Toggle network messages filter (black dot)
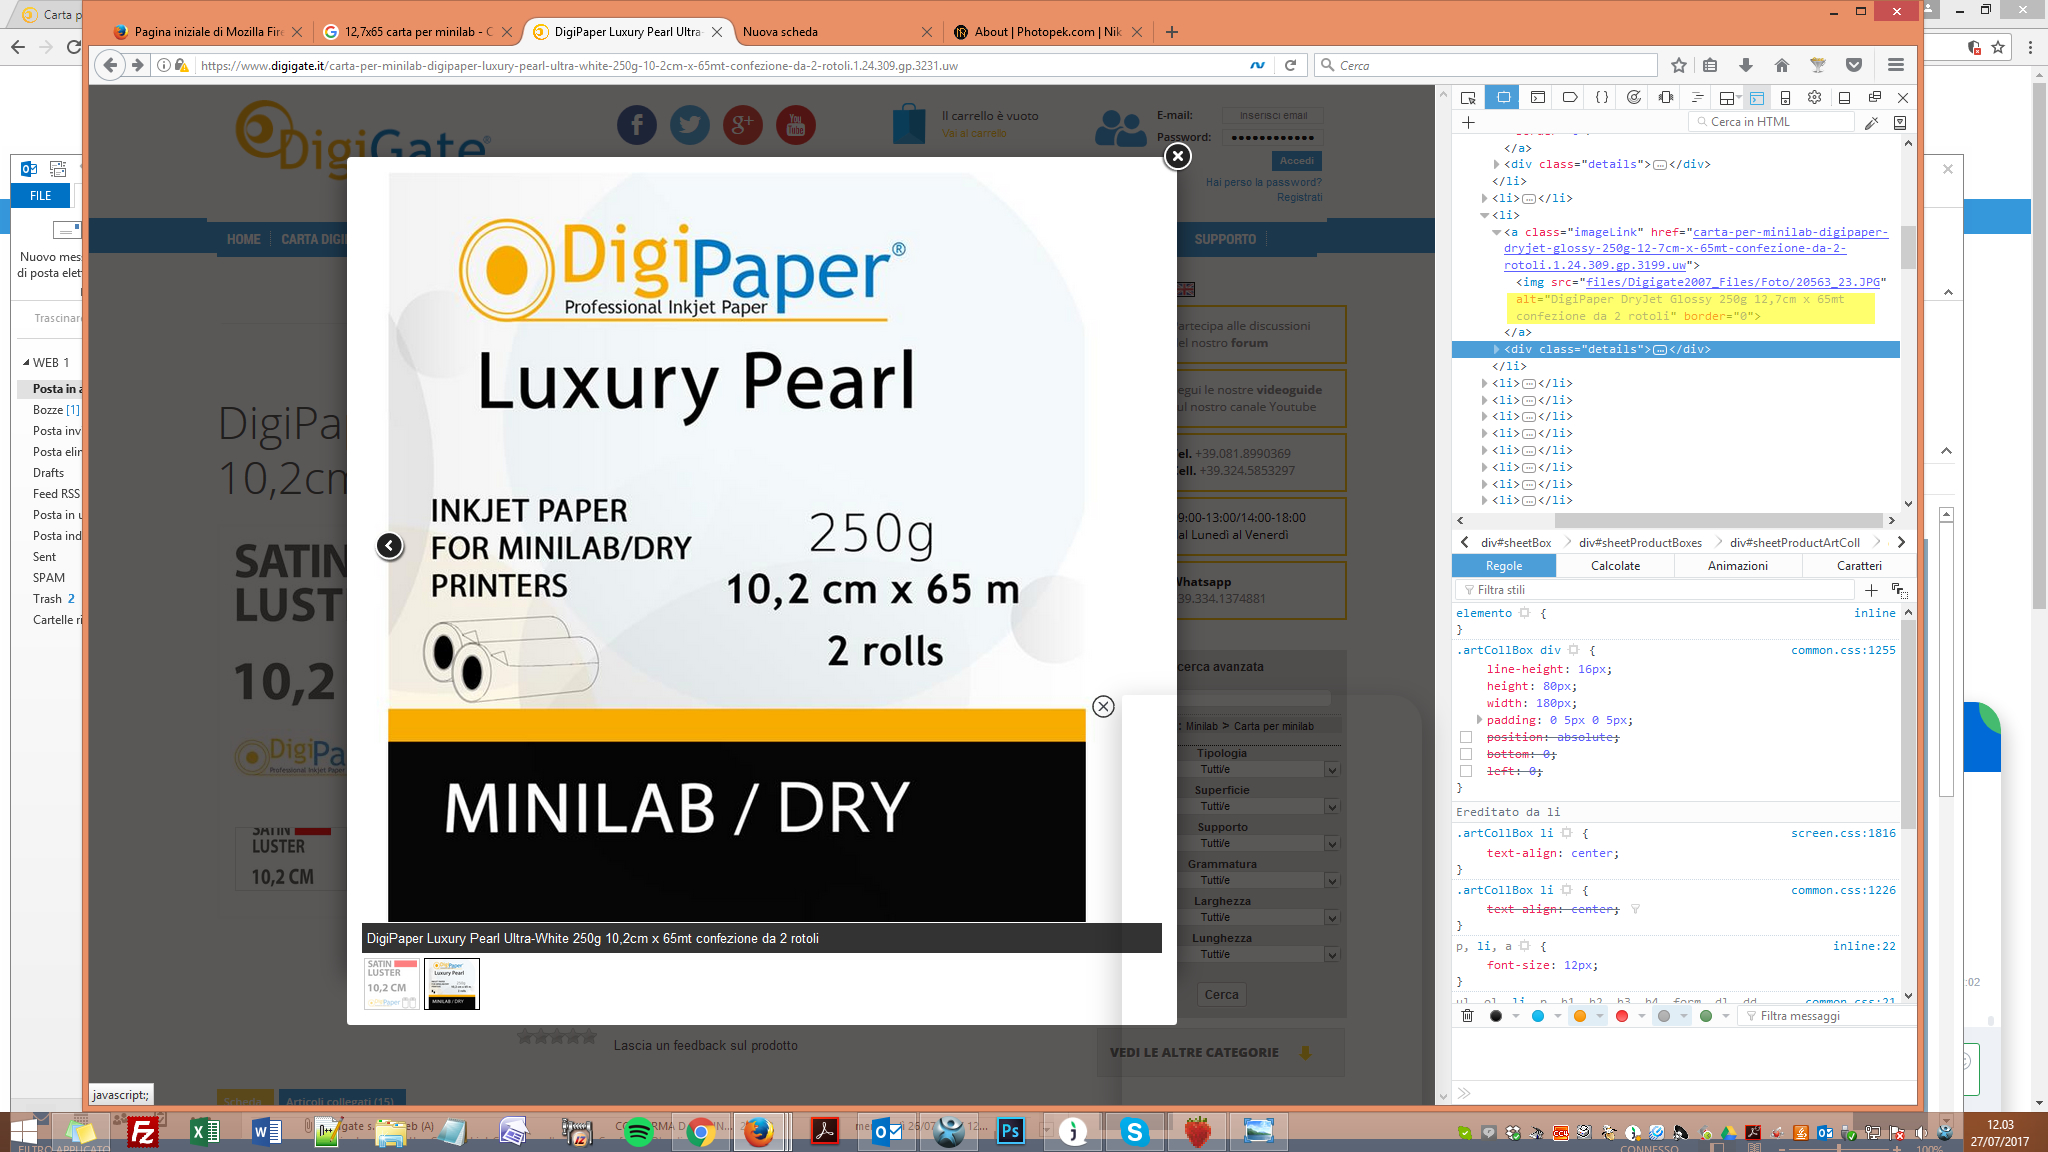2048x1152 pixels. tap(1496, 1016)
